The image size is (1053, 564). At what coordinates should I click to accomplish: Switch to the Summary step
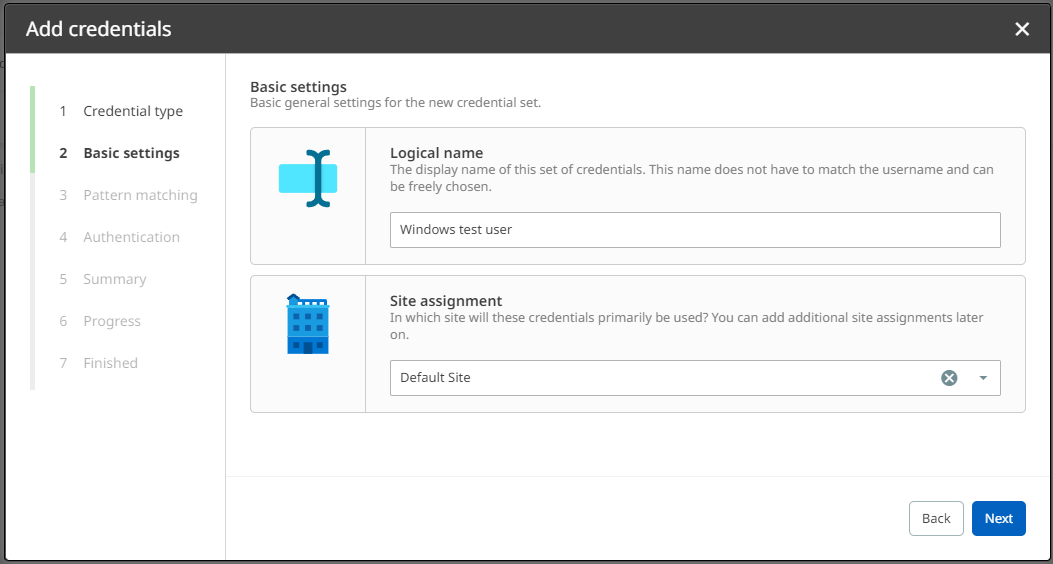coord(114,279)
